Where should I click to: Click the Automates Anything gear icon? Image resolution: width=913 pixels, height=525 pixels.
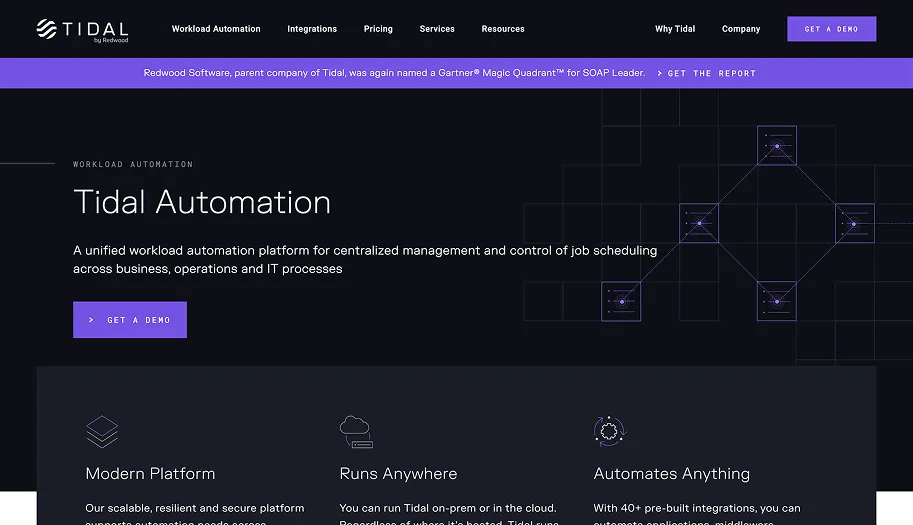[610, 431]
